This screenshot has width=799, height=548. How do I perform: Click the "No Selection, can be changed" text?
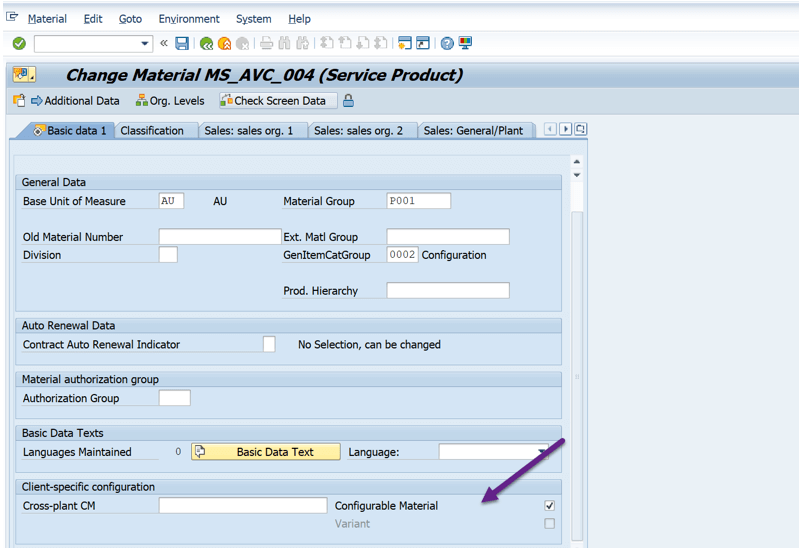click(x=369, y=345)
